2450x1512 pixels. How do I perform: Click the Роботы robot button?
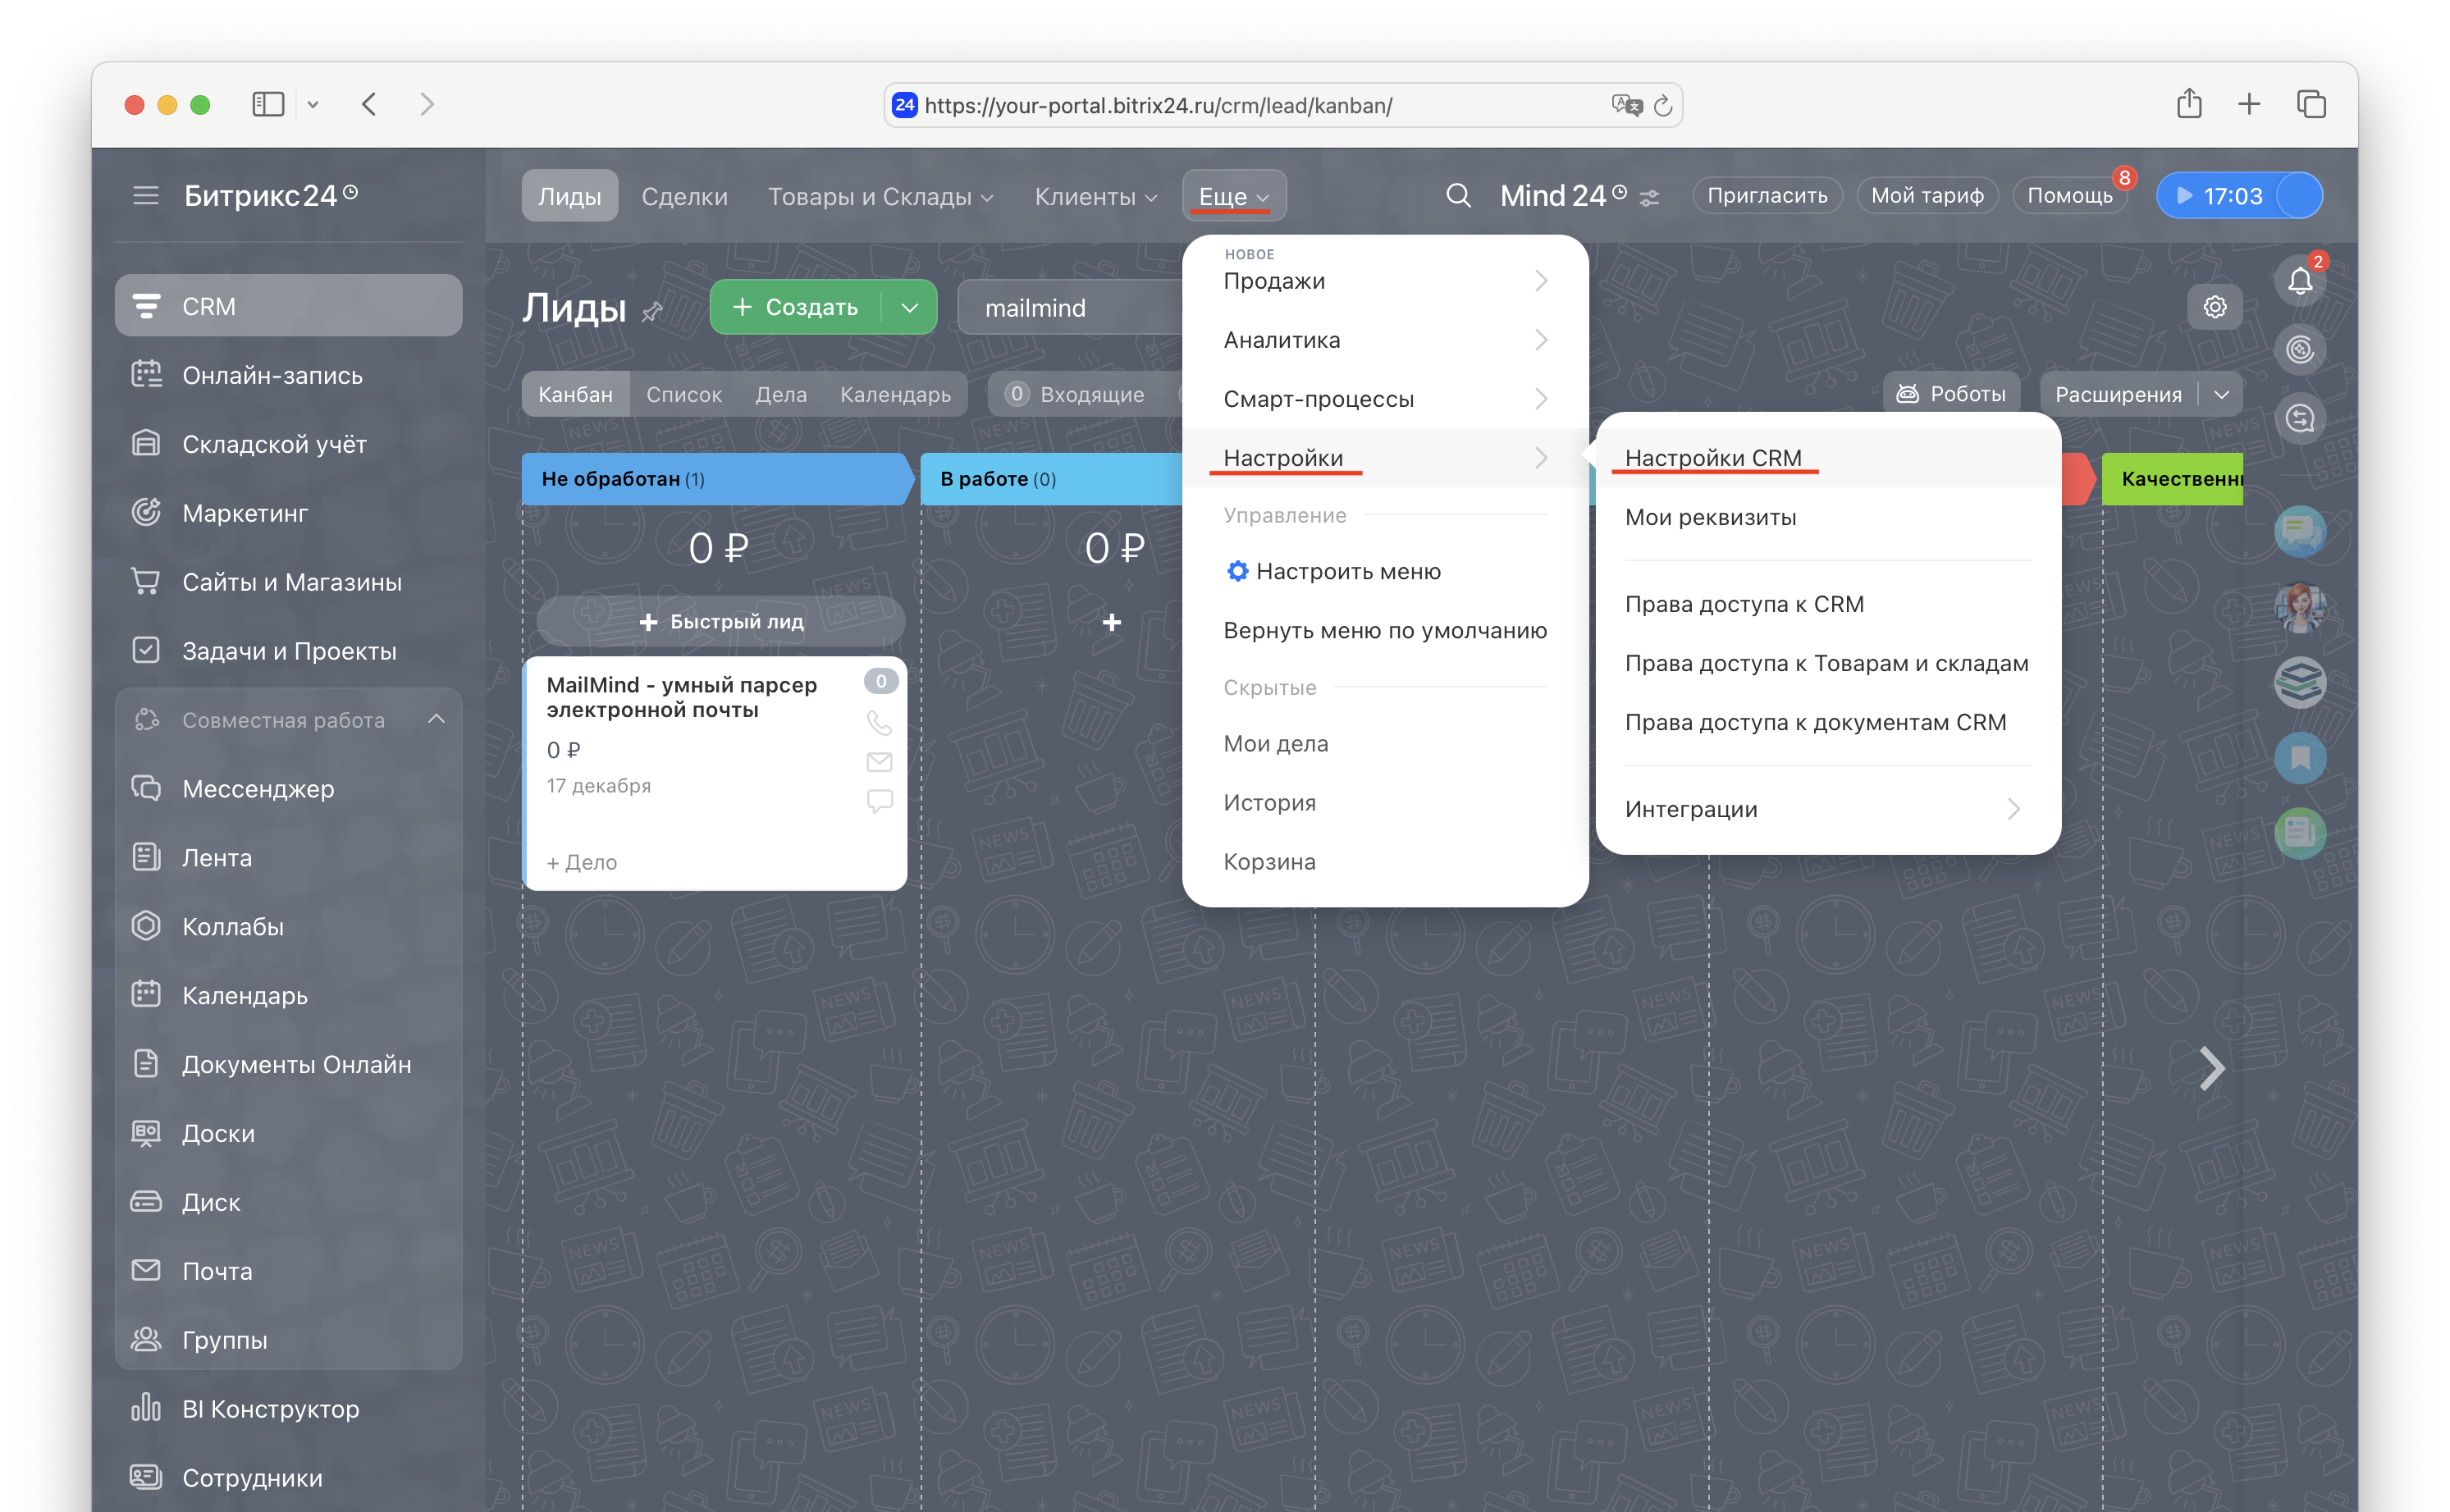coord(1951,394)
